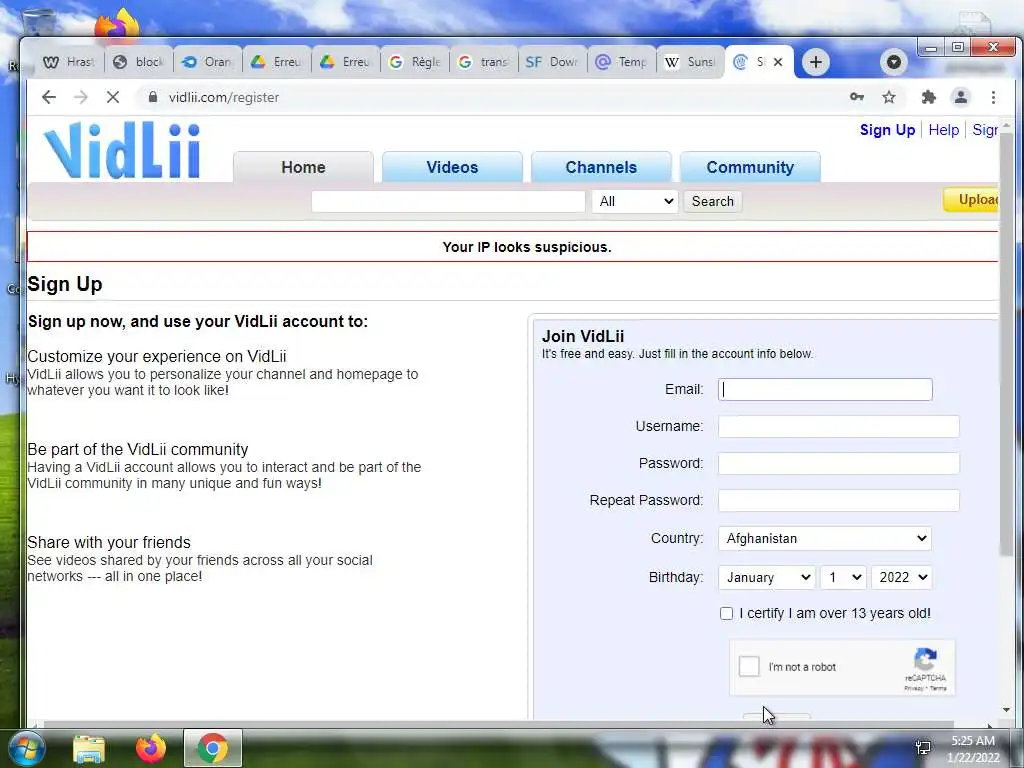Stop page loading with the X icon

click(112, 97)
